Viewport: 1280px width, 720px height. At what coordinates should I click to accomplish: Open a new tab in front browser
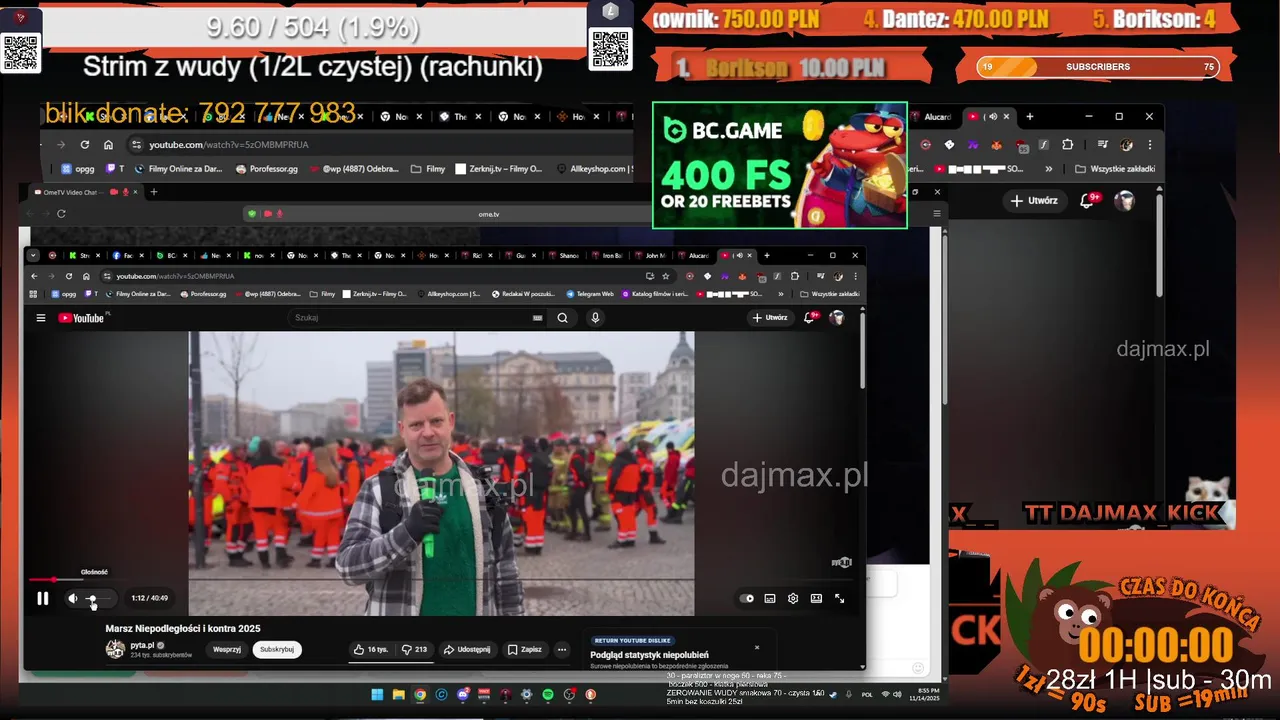click(767, 255)
